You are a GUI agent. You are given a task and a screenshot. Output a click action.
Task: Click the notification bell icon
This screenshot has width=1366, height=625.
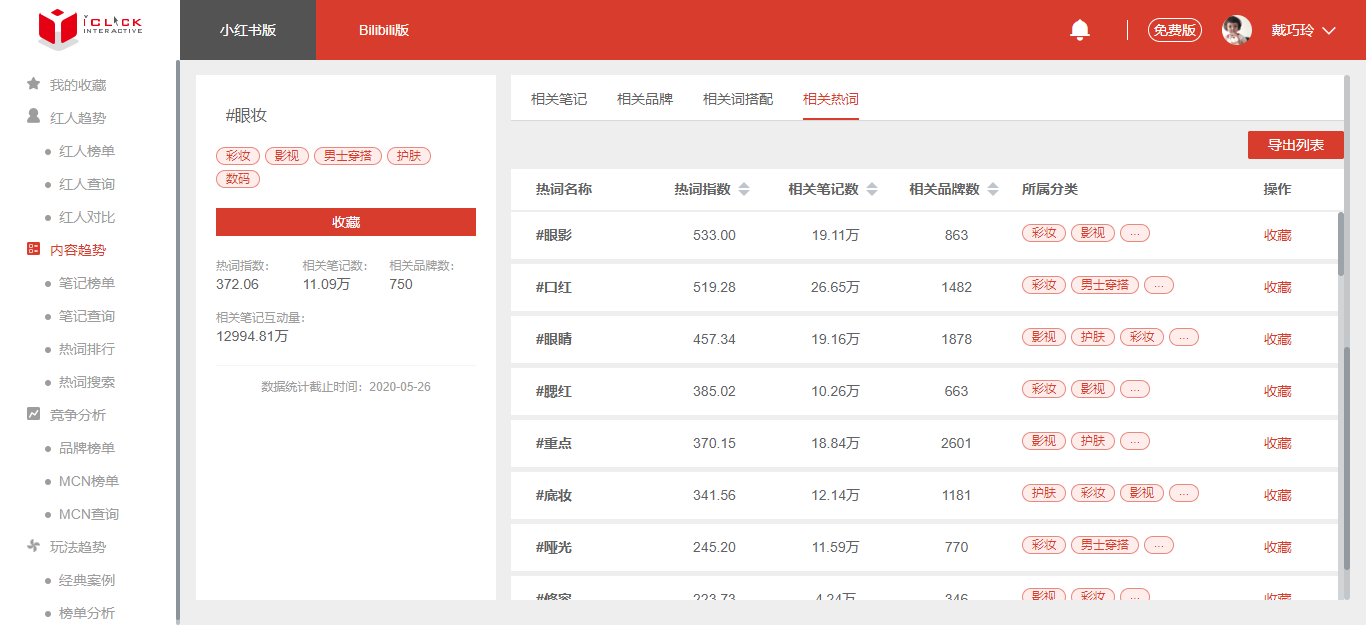1079,30
